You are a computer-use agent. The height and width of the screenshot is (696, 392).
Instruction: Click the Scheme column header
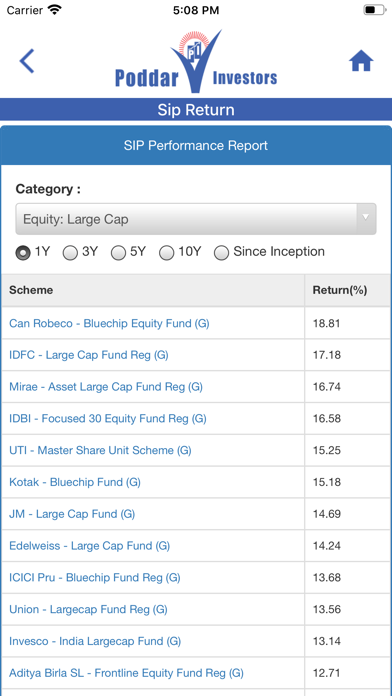tap(31, 290)
